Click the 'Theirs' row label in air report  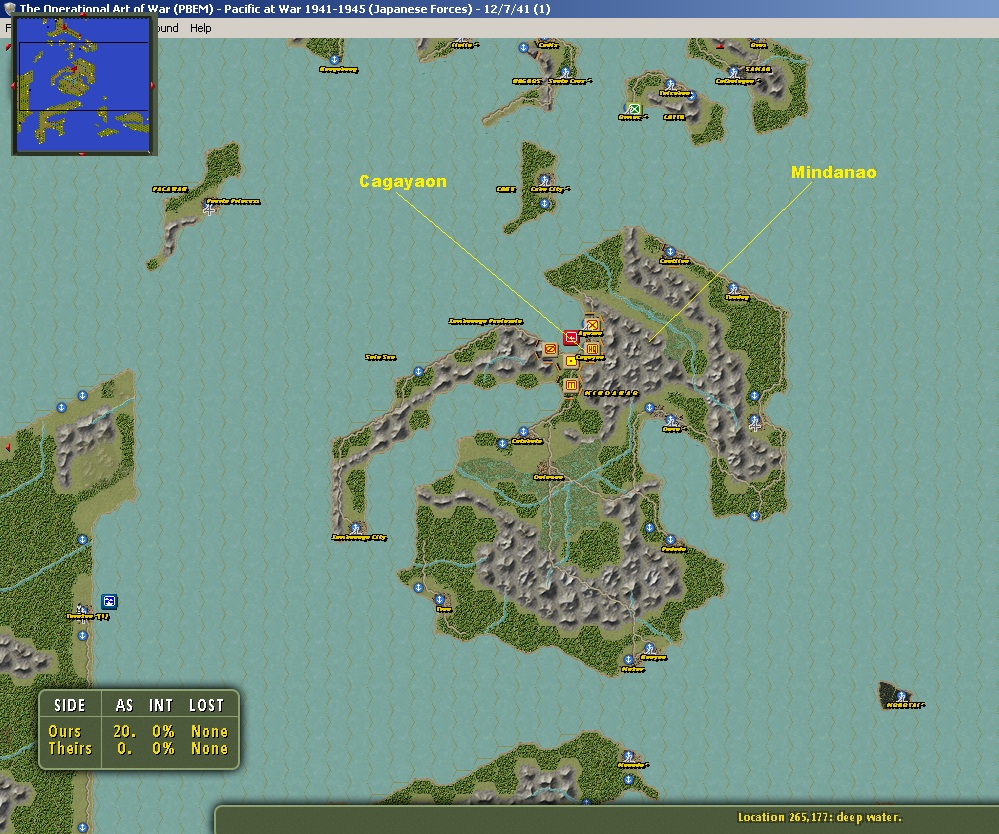point(70,748)
